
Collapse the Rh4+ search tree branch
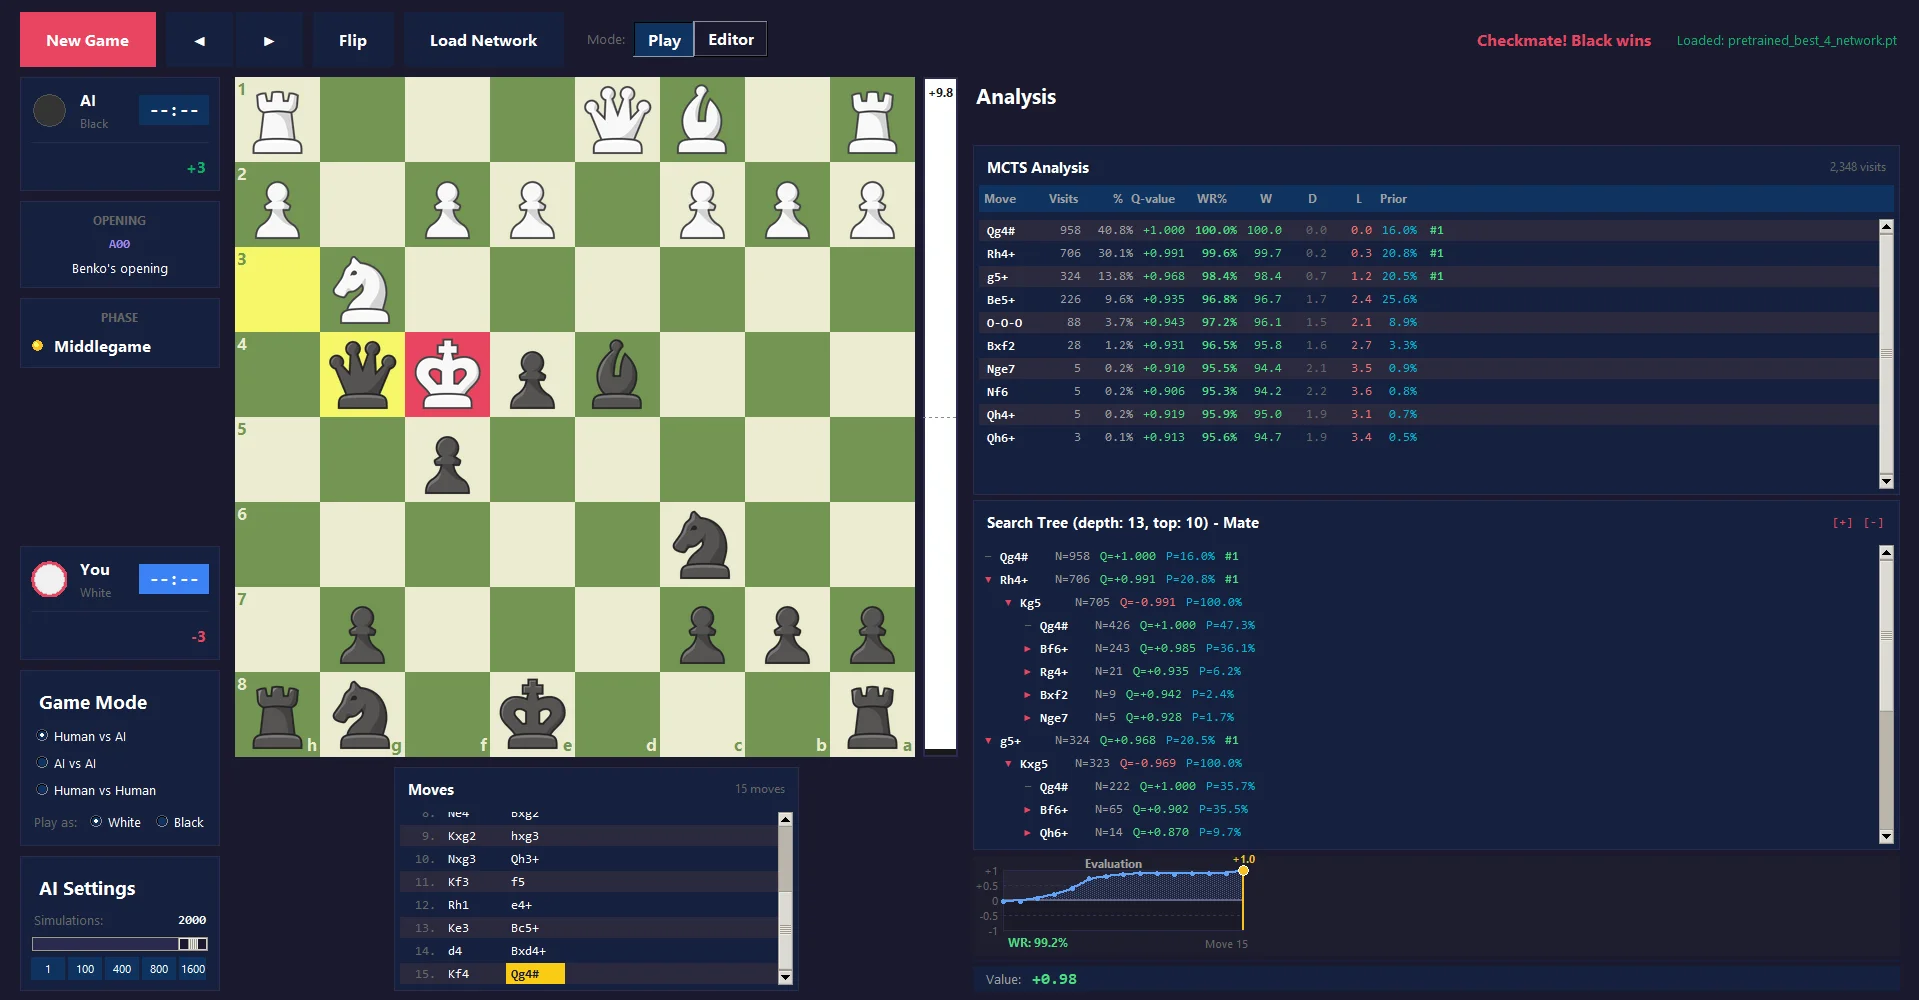pyautogui.click(x=990, y=579)
